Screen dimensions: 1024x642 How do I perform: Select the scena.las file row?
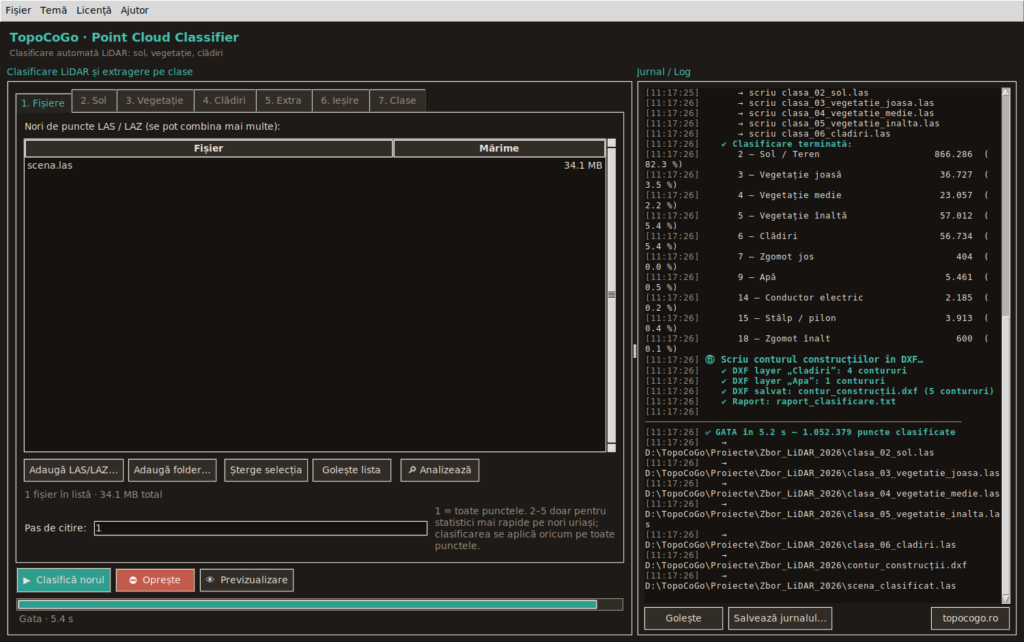315,166
